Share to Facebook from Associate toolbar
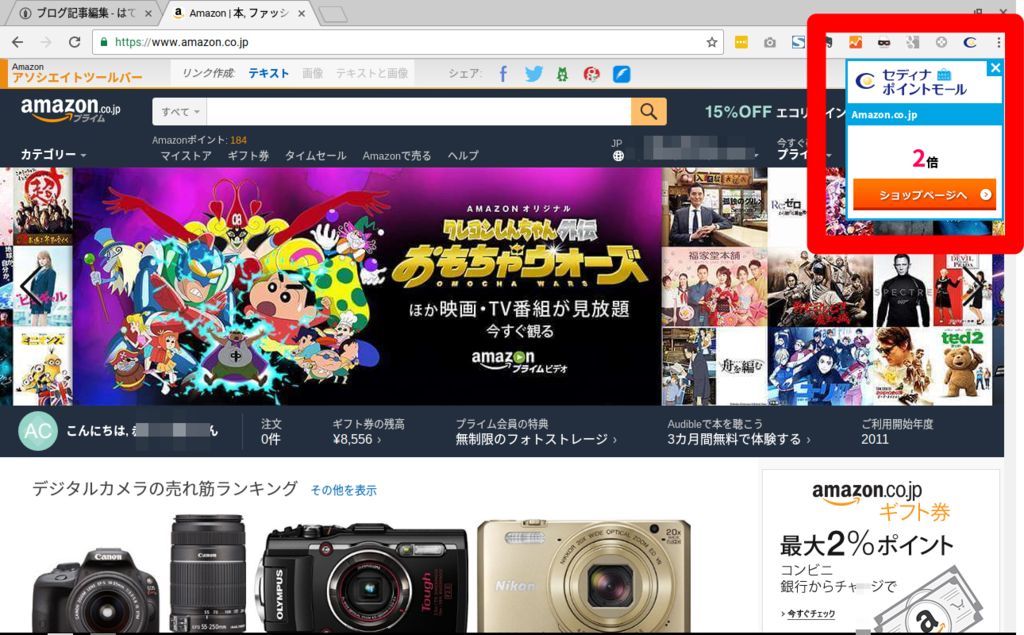1024x635 pixels. pos(503,74)
